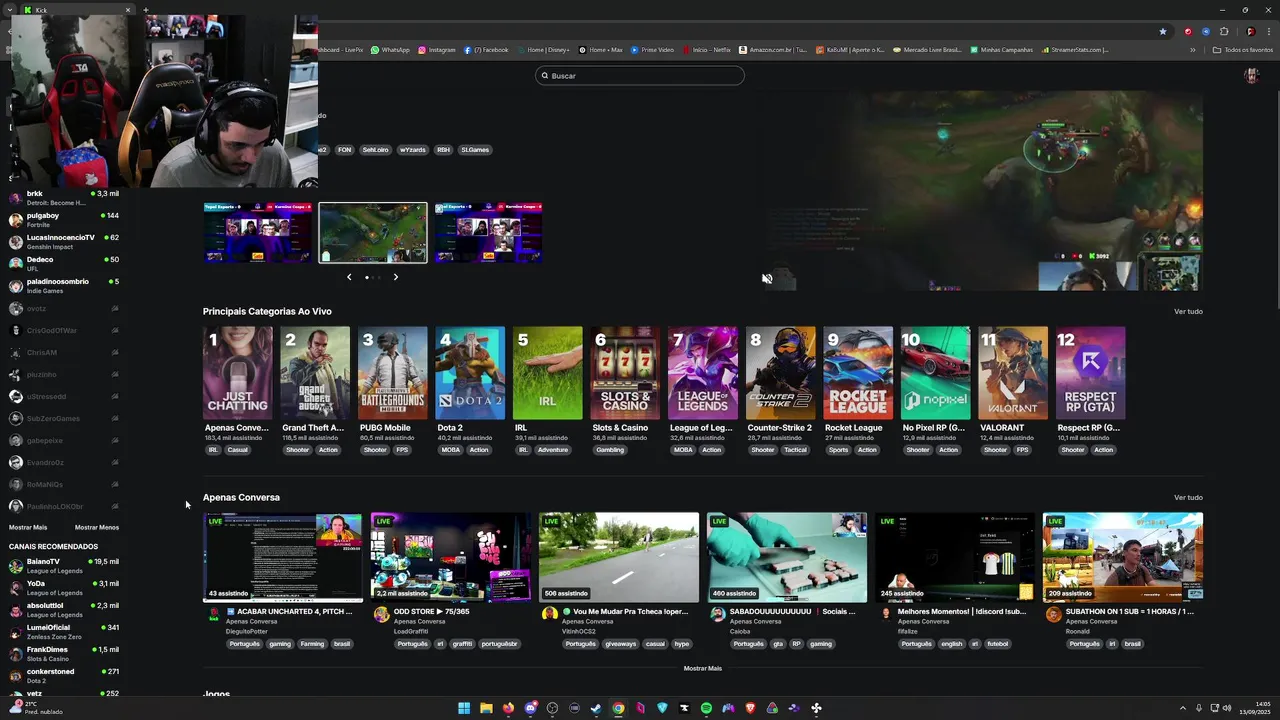Open Spotify from the taskbar

[x=706, y=708]
